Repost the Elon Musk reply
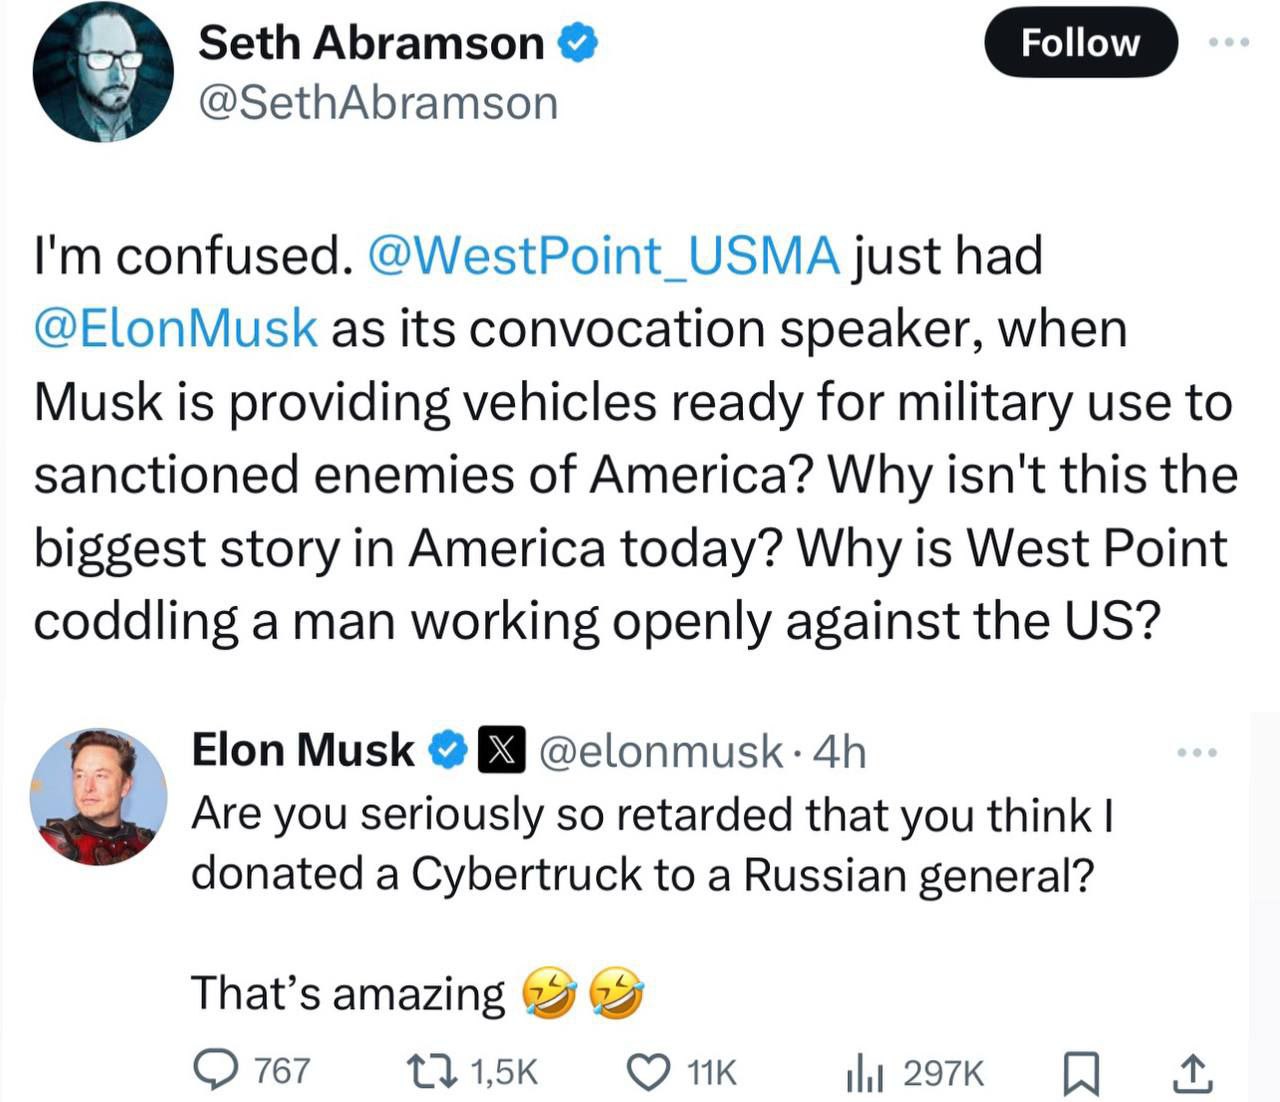Screen dimensions: 1280x1102 tap(433, 1071)
